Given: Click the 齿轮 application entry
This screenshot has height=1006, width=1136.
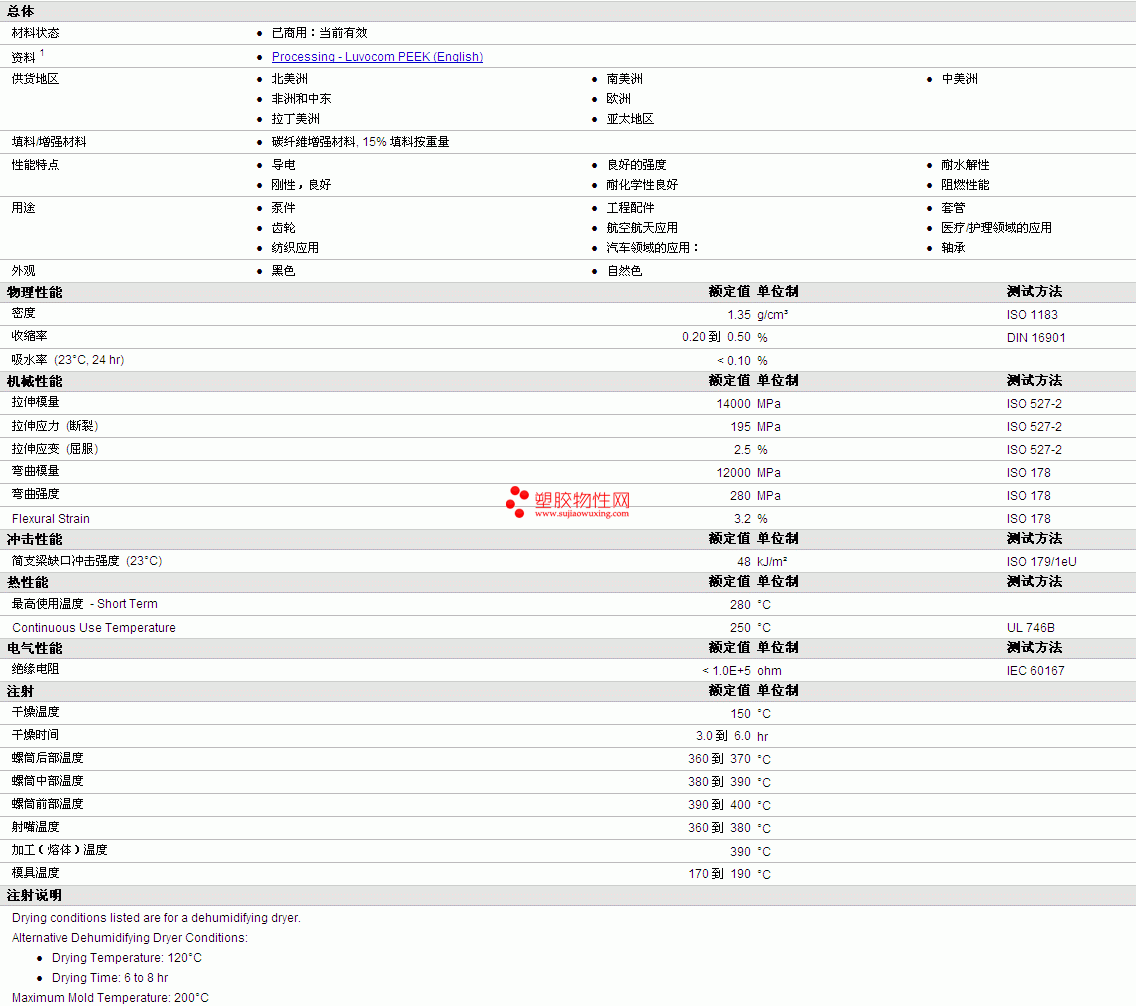Looking at the screenshot, I should pyautogui.click(x=283, y=227).
